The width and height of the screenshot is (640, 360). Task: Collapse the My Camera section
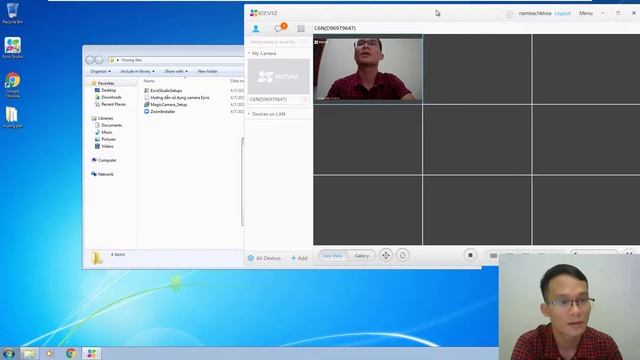click(249, 53)
